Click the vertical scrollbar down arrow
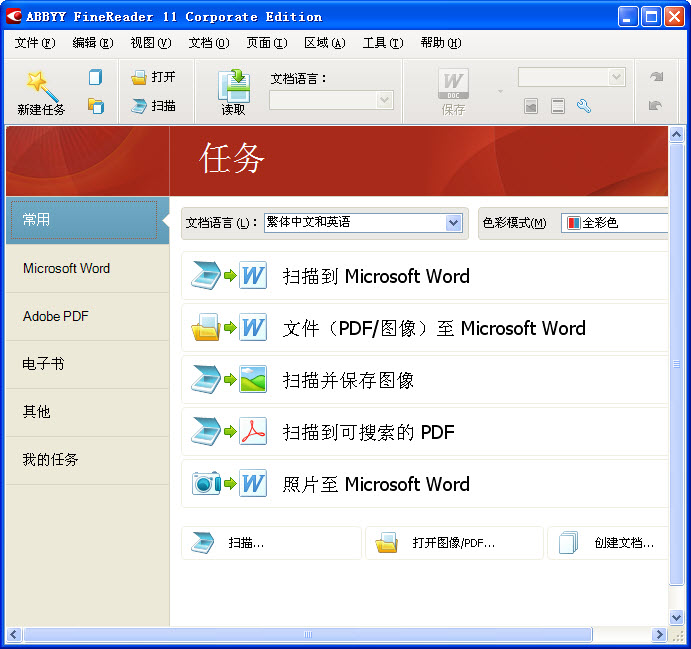Viewport: 691px width, 649px height. [676, 618]
